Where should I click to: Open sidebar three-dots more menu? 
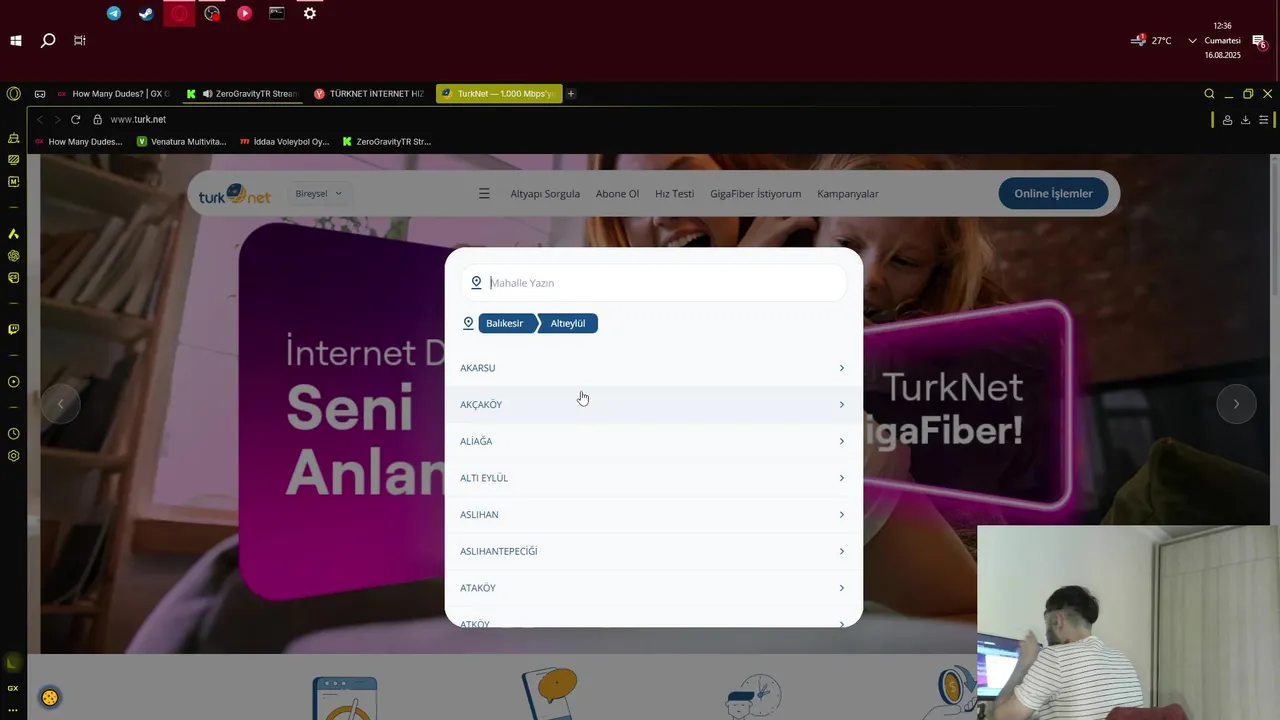[x=13, y=710]
